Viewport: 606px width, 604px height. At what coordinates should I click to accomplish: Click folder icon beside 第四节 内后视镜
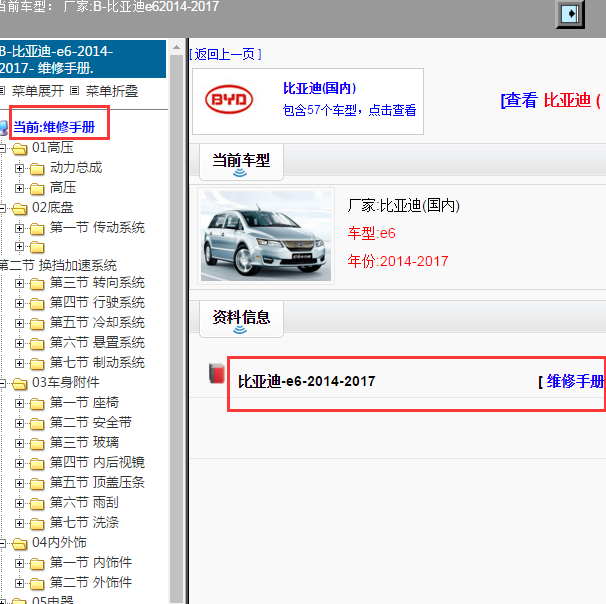[37, 464]
